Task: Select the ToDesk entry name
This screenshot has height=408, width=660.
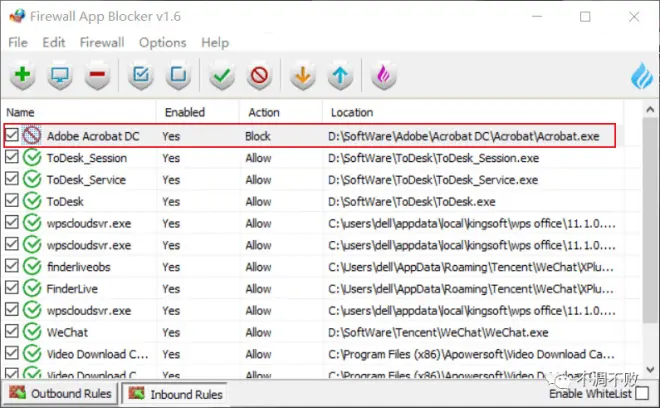Action: tap(65, 201)
